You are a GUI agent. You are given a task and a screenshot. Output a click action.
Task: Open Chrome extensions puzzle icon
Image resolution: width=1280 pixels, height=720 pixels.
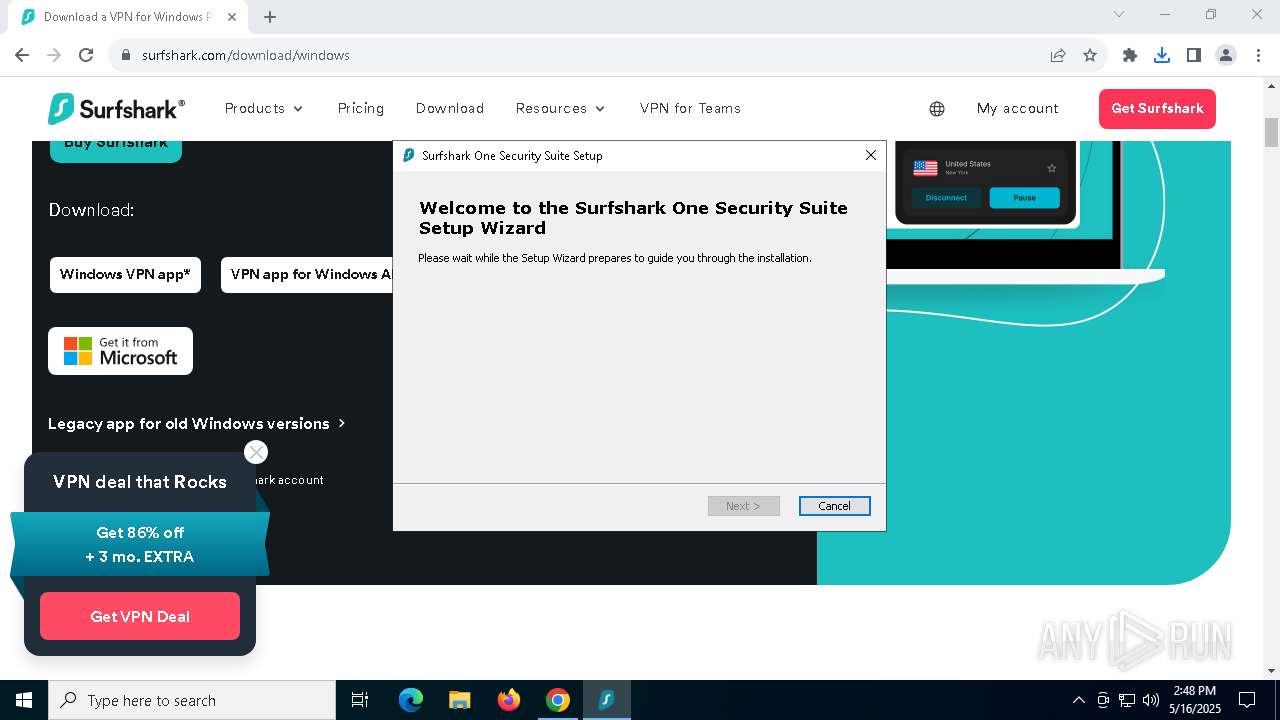click(x=1130, y=55)
